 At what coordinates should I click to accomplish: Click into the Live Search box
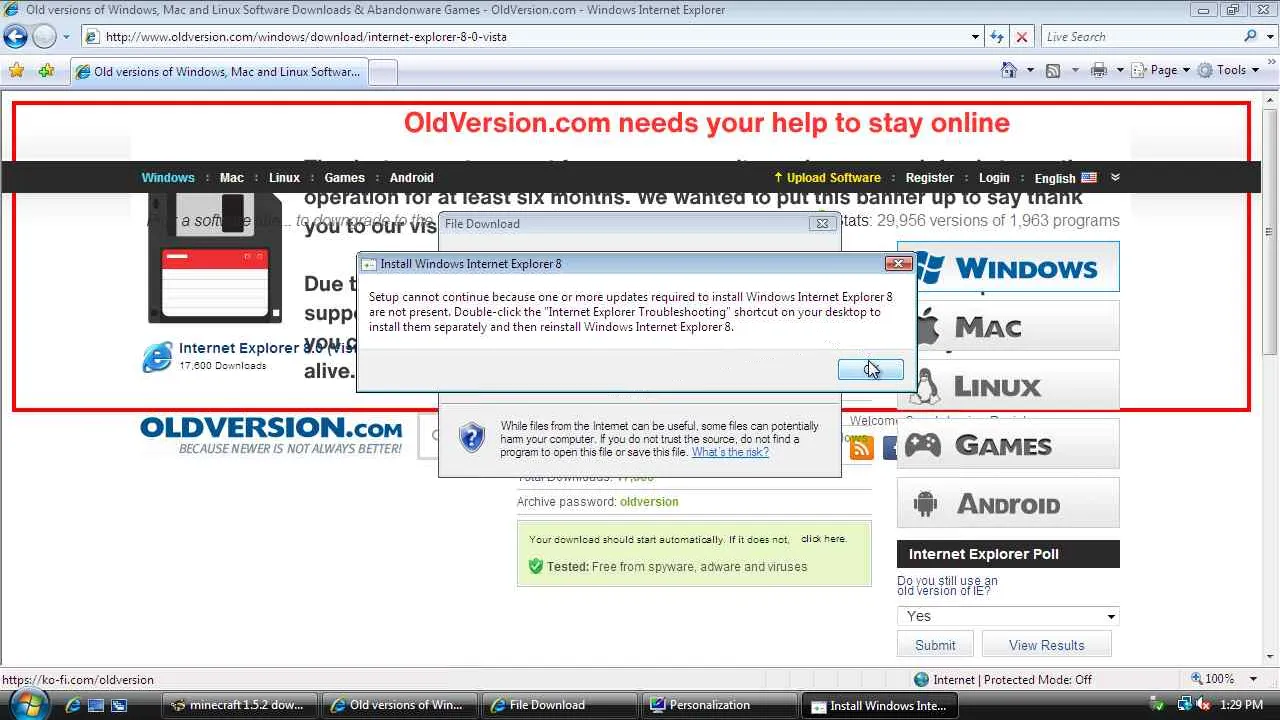[x=1139, y=37]
